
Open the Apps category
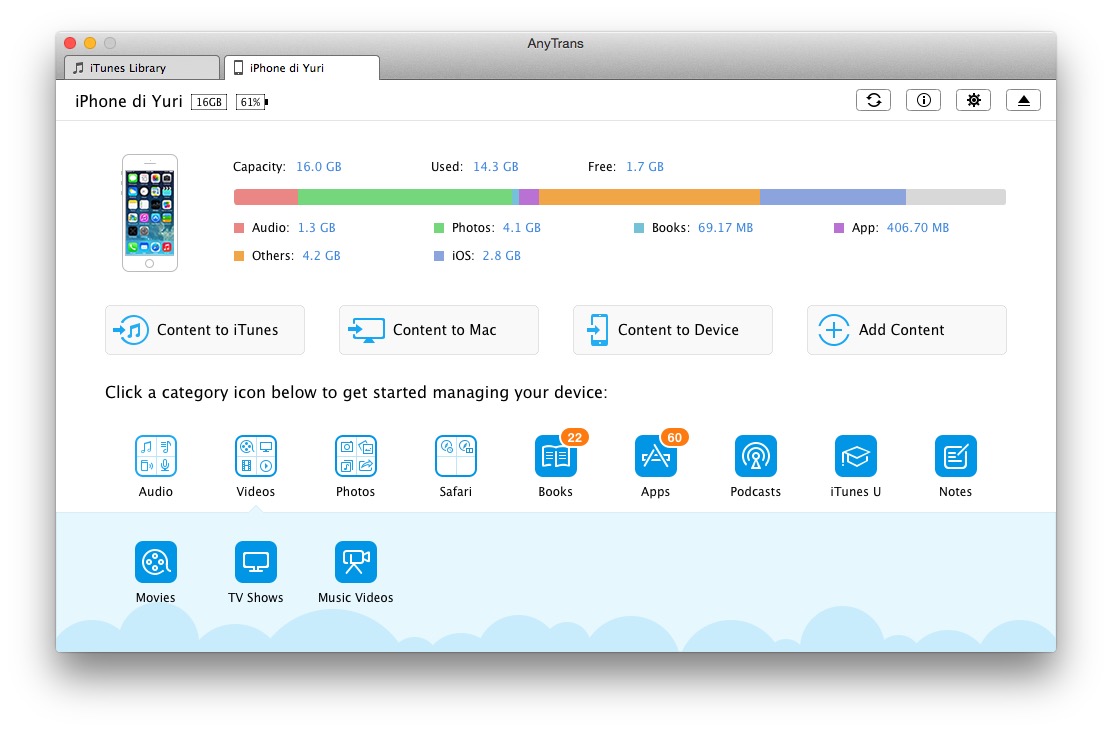click(656, 456)
